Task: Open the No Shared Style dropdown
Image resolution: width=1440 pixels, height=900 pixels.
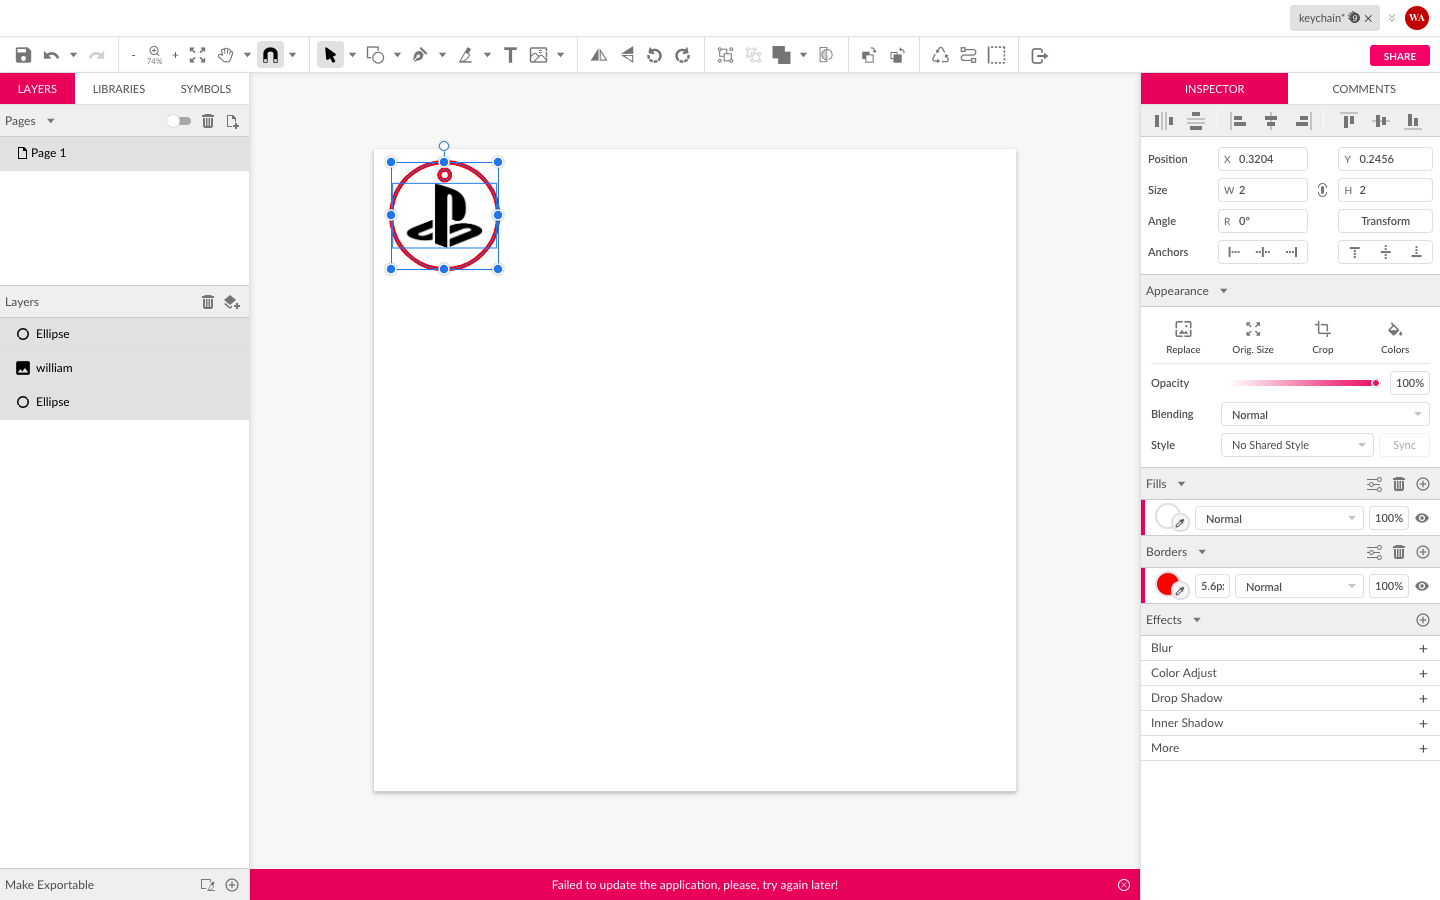Action: tap(1296, 445)
